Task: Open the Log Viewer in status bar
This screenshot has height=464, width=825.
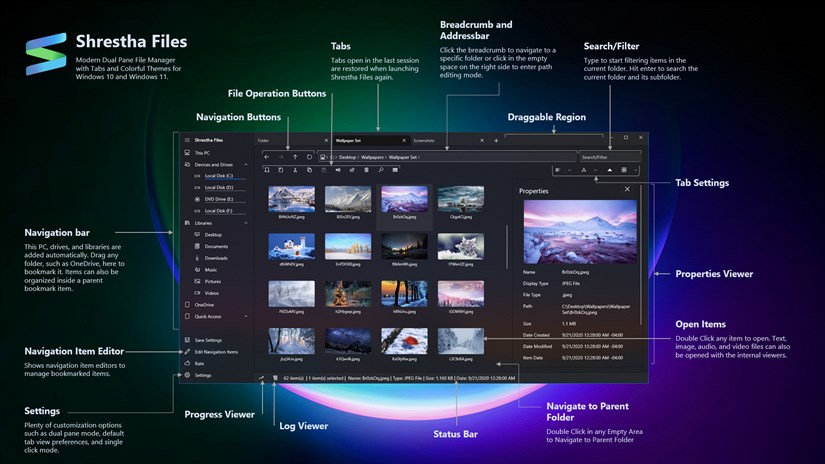Action: (275, 378)
